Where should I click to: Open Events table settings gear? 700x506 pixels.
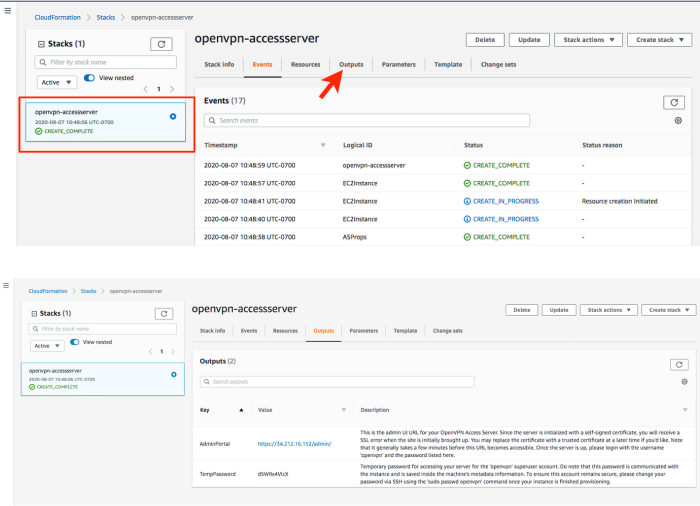tap(678, 121)
